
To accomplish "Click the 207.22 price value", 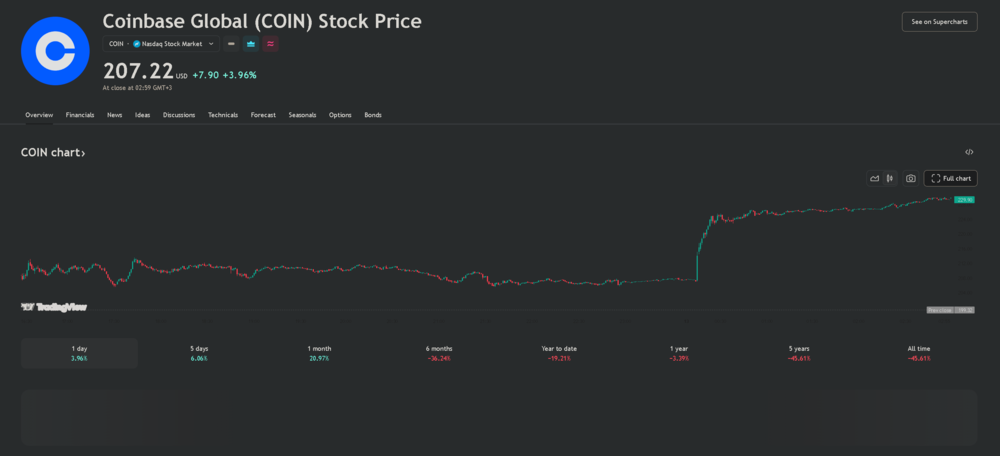I will click(138, 71).
